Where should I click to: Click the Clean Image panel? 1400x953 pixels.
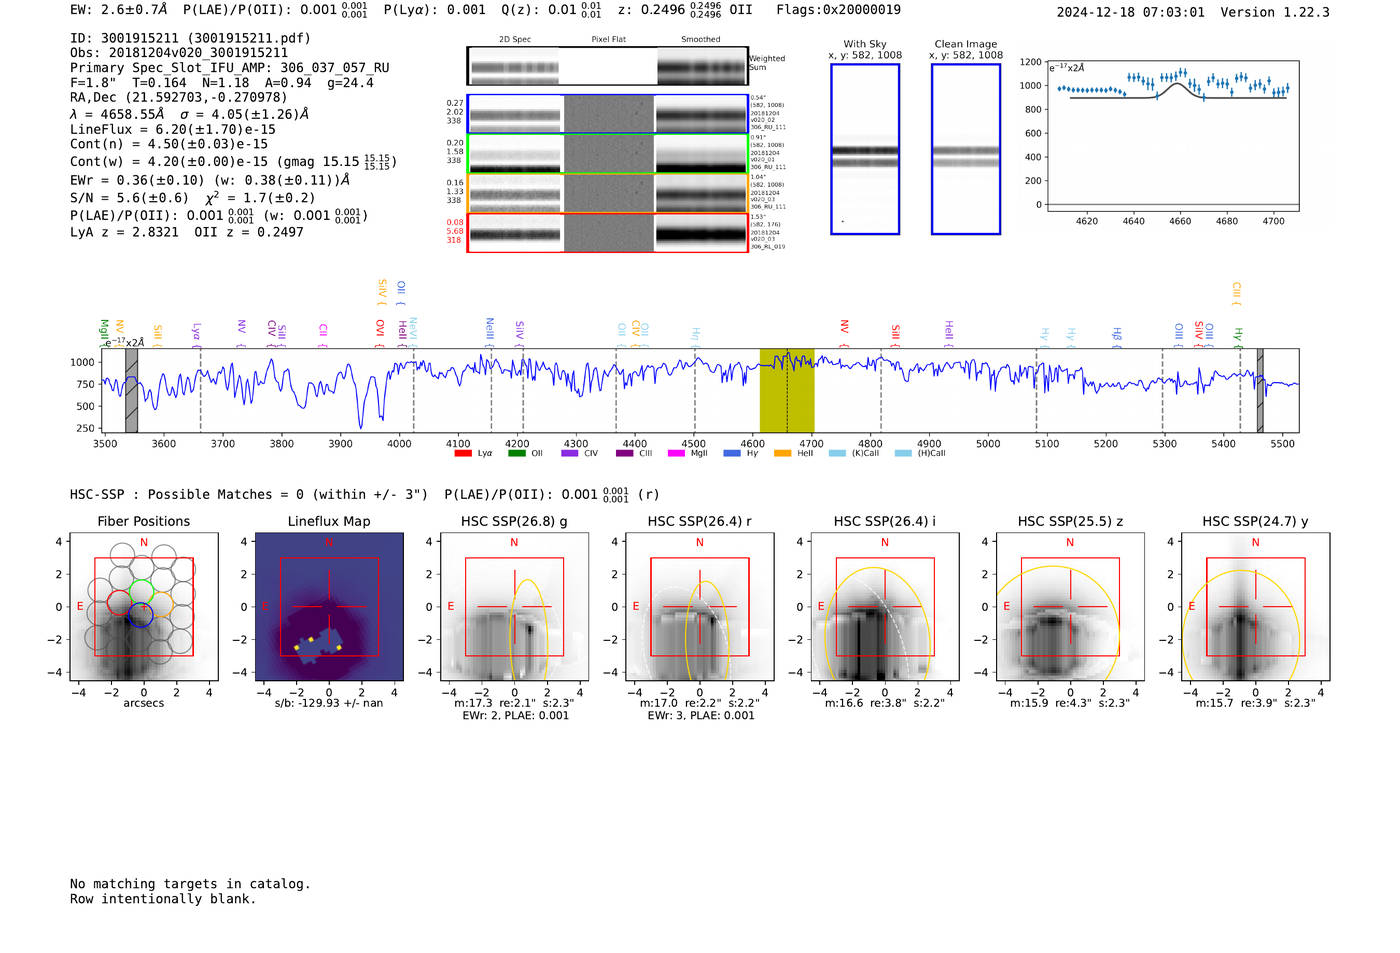966,149
